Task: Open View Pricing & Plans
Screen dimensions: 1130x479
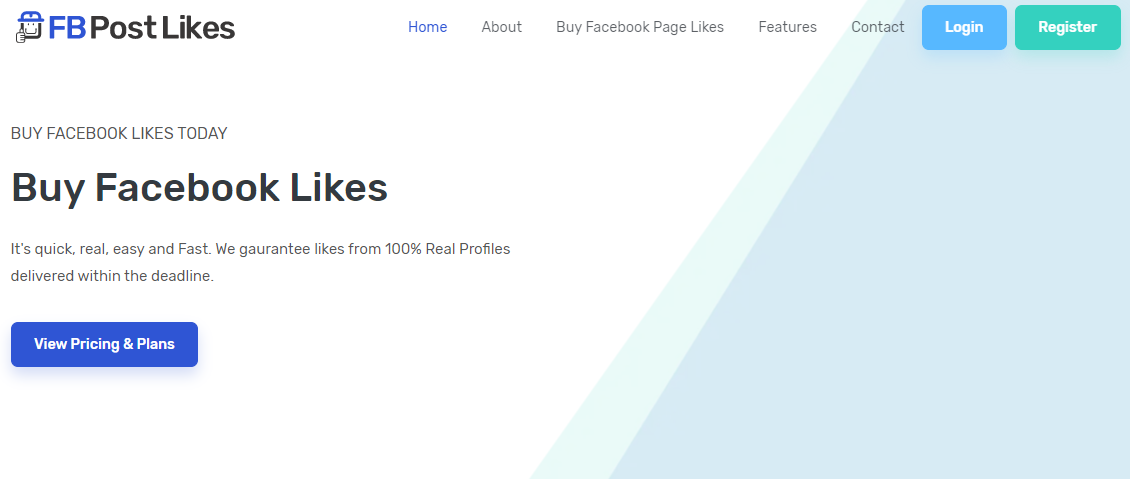Action: (104, 344)
